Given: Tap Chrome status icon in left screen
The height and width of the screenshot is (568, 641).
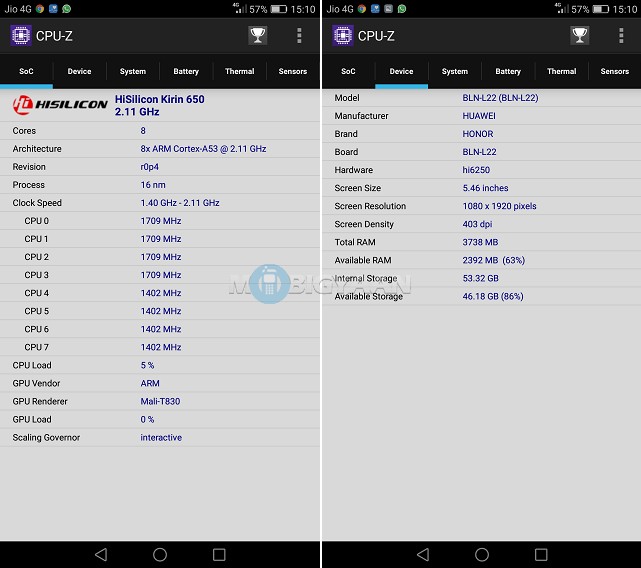Looking at the screenshot, I should coord(40,9).
